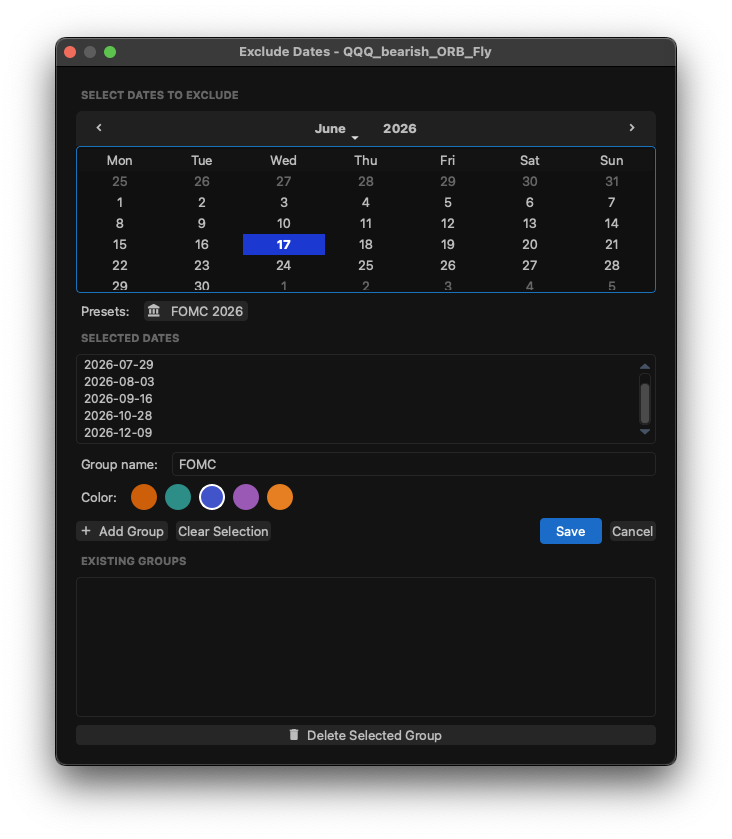Clear Selection of dates

point(223,531)
